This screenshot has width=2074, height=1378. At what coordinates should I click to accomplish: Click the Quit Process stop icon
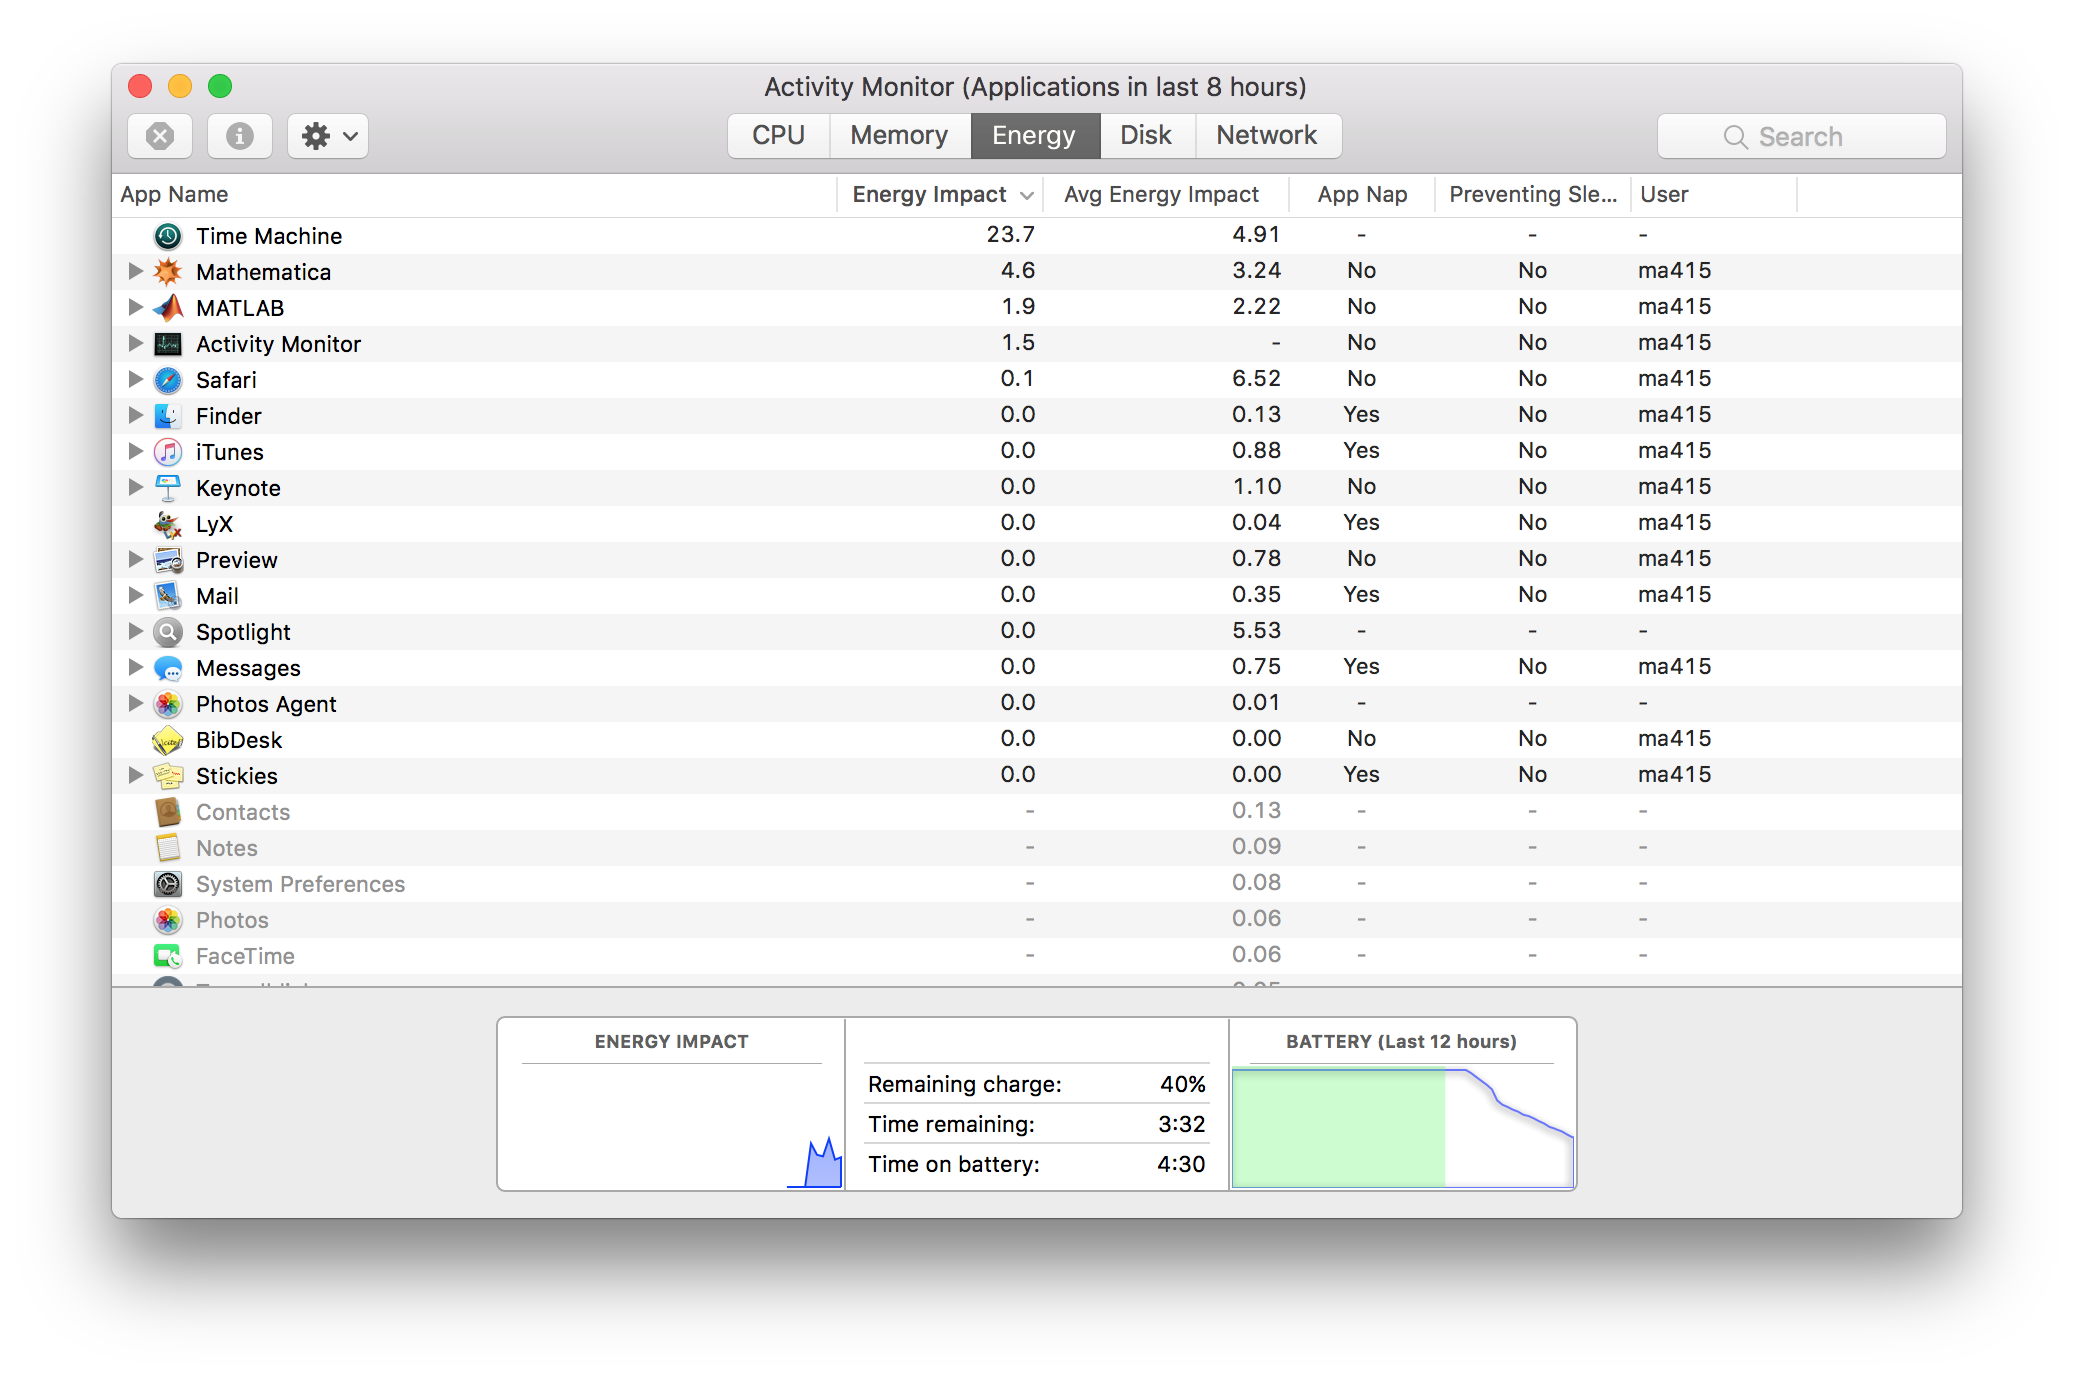coord(160,136)
